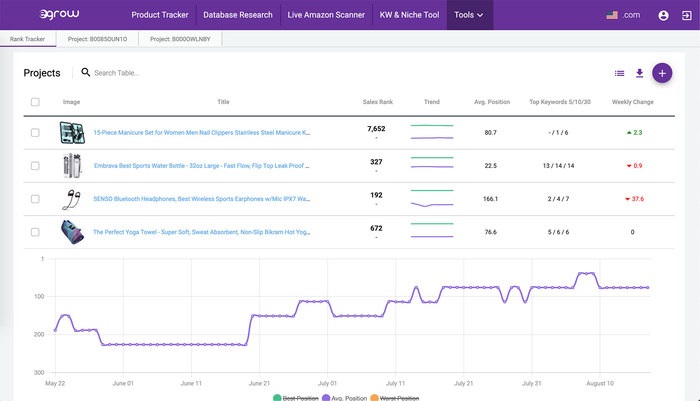Open The Perfect Yoga Towel link
700x401 pixels.
tap(202, 232)
